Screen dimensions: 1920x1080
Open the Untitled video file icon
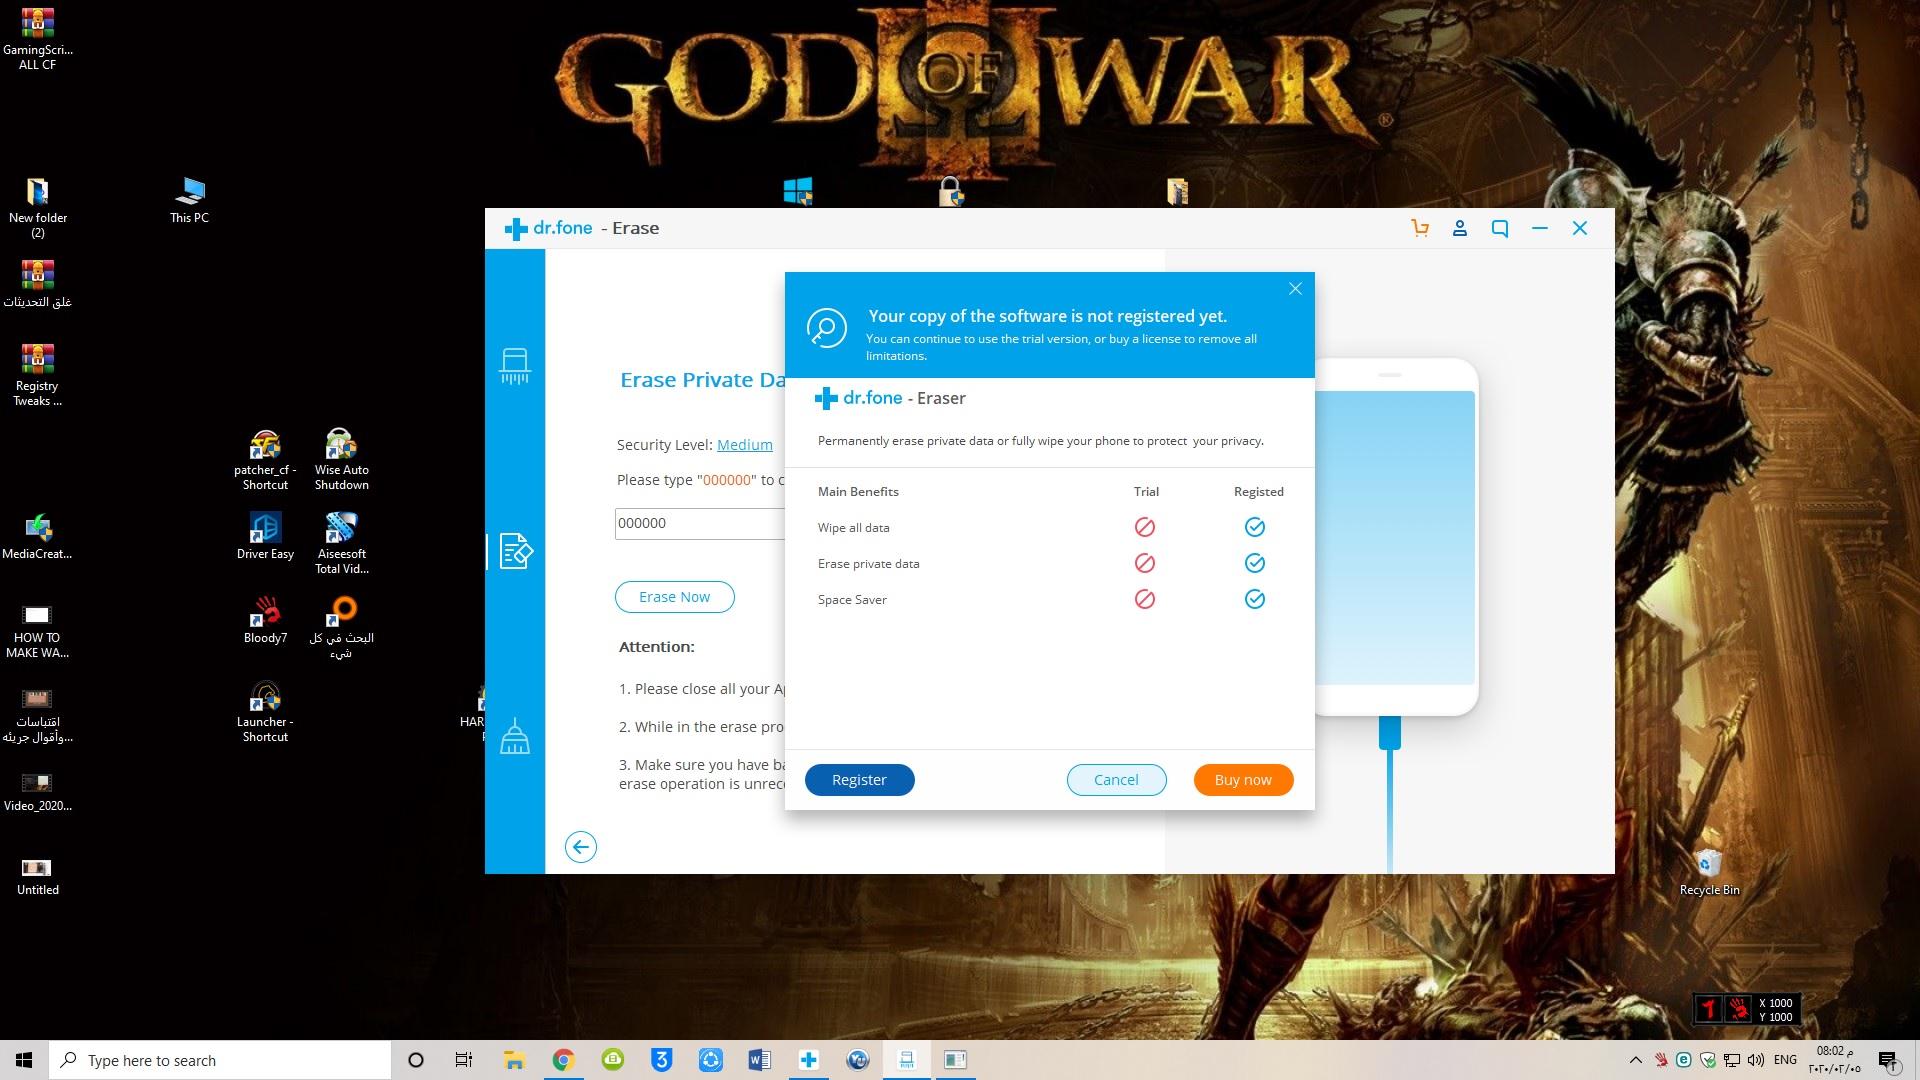(x=37, y=875)
